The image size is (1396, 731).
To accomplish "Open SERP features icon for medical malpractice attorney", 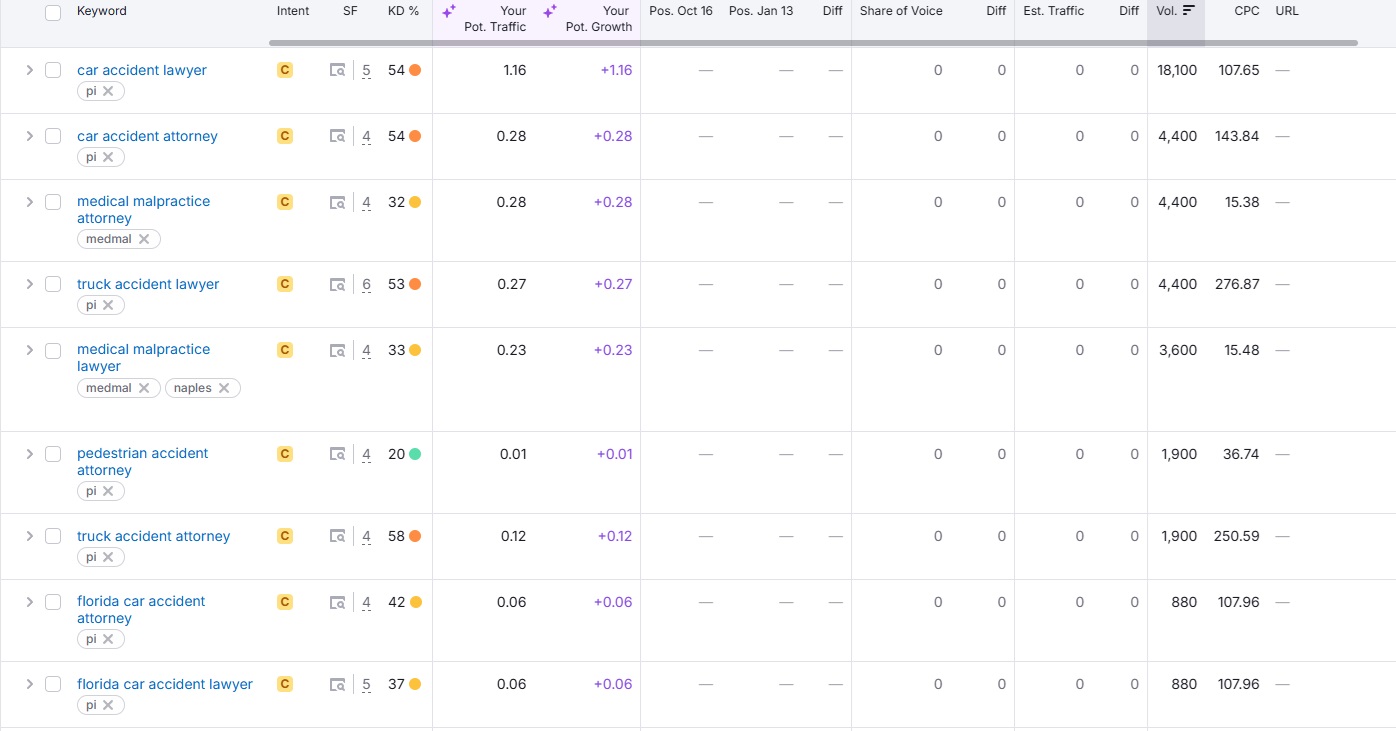I will click(338, 202).
